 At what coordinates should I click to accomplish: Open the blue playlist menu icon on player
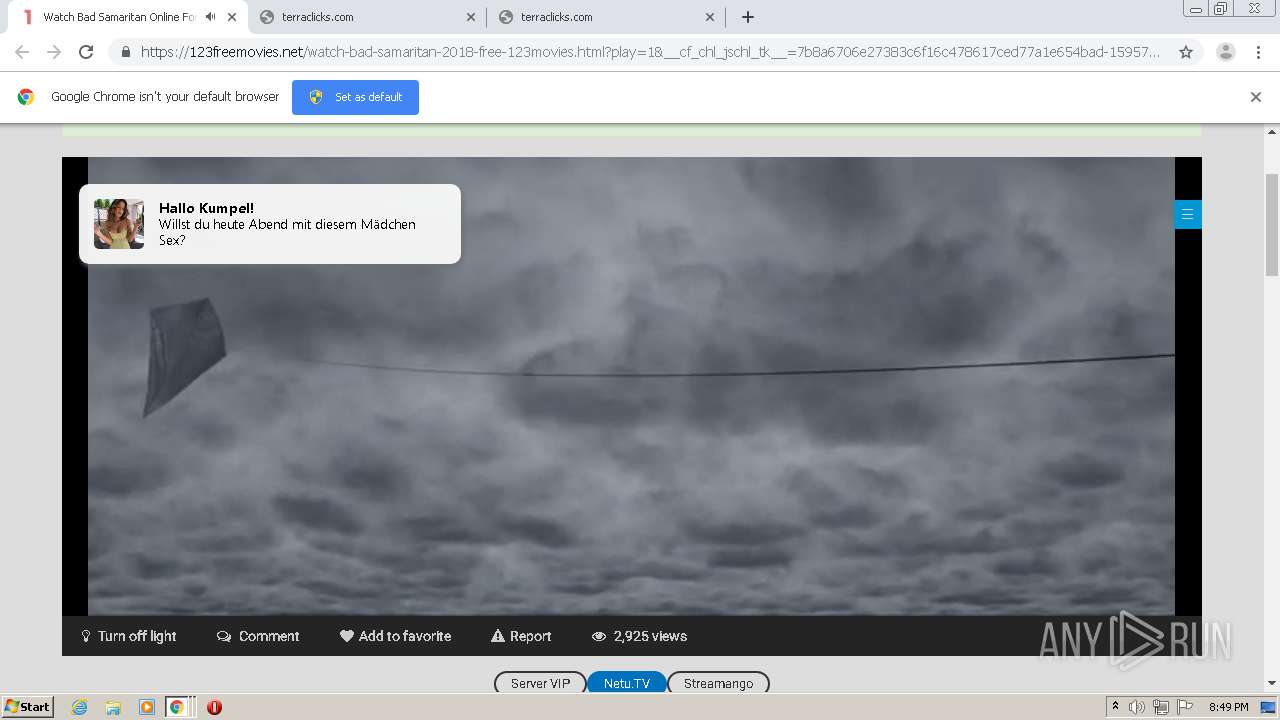tap(1188, 214)
